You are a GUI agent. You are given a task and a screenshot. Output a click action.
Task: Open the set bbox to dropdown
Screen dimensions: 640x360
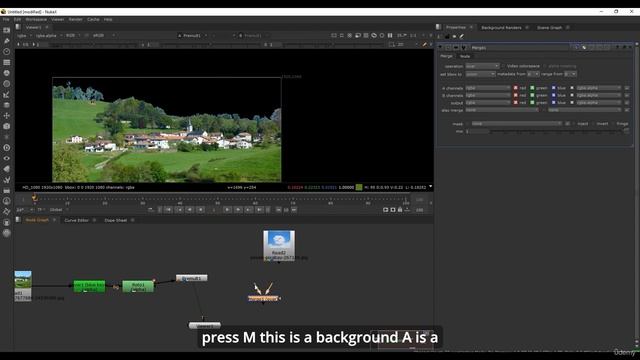tap(480, 74)
